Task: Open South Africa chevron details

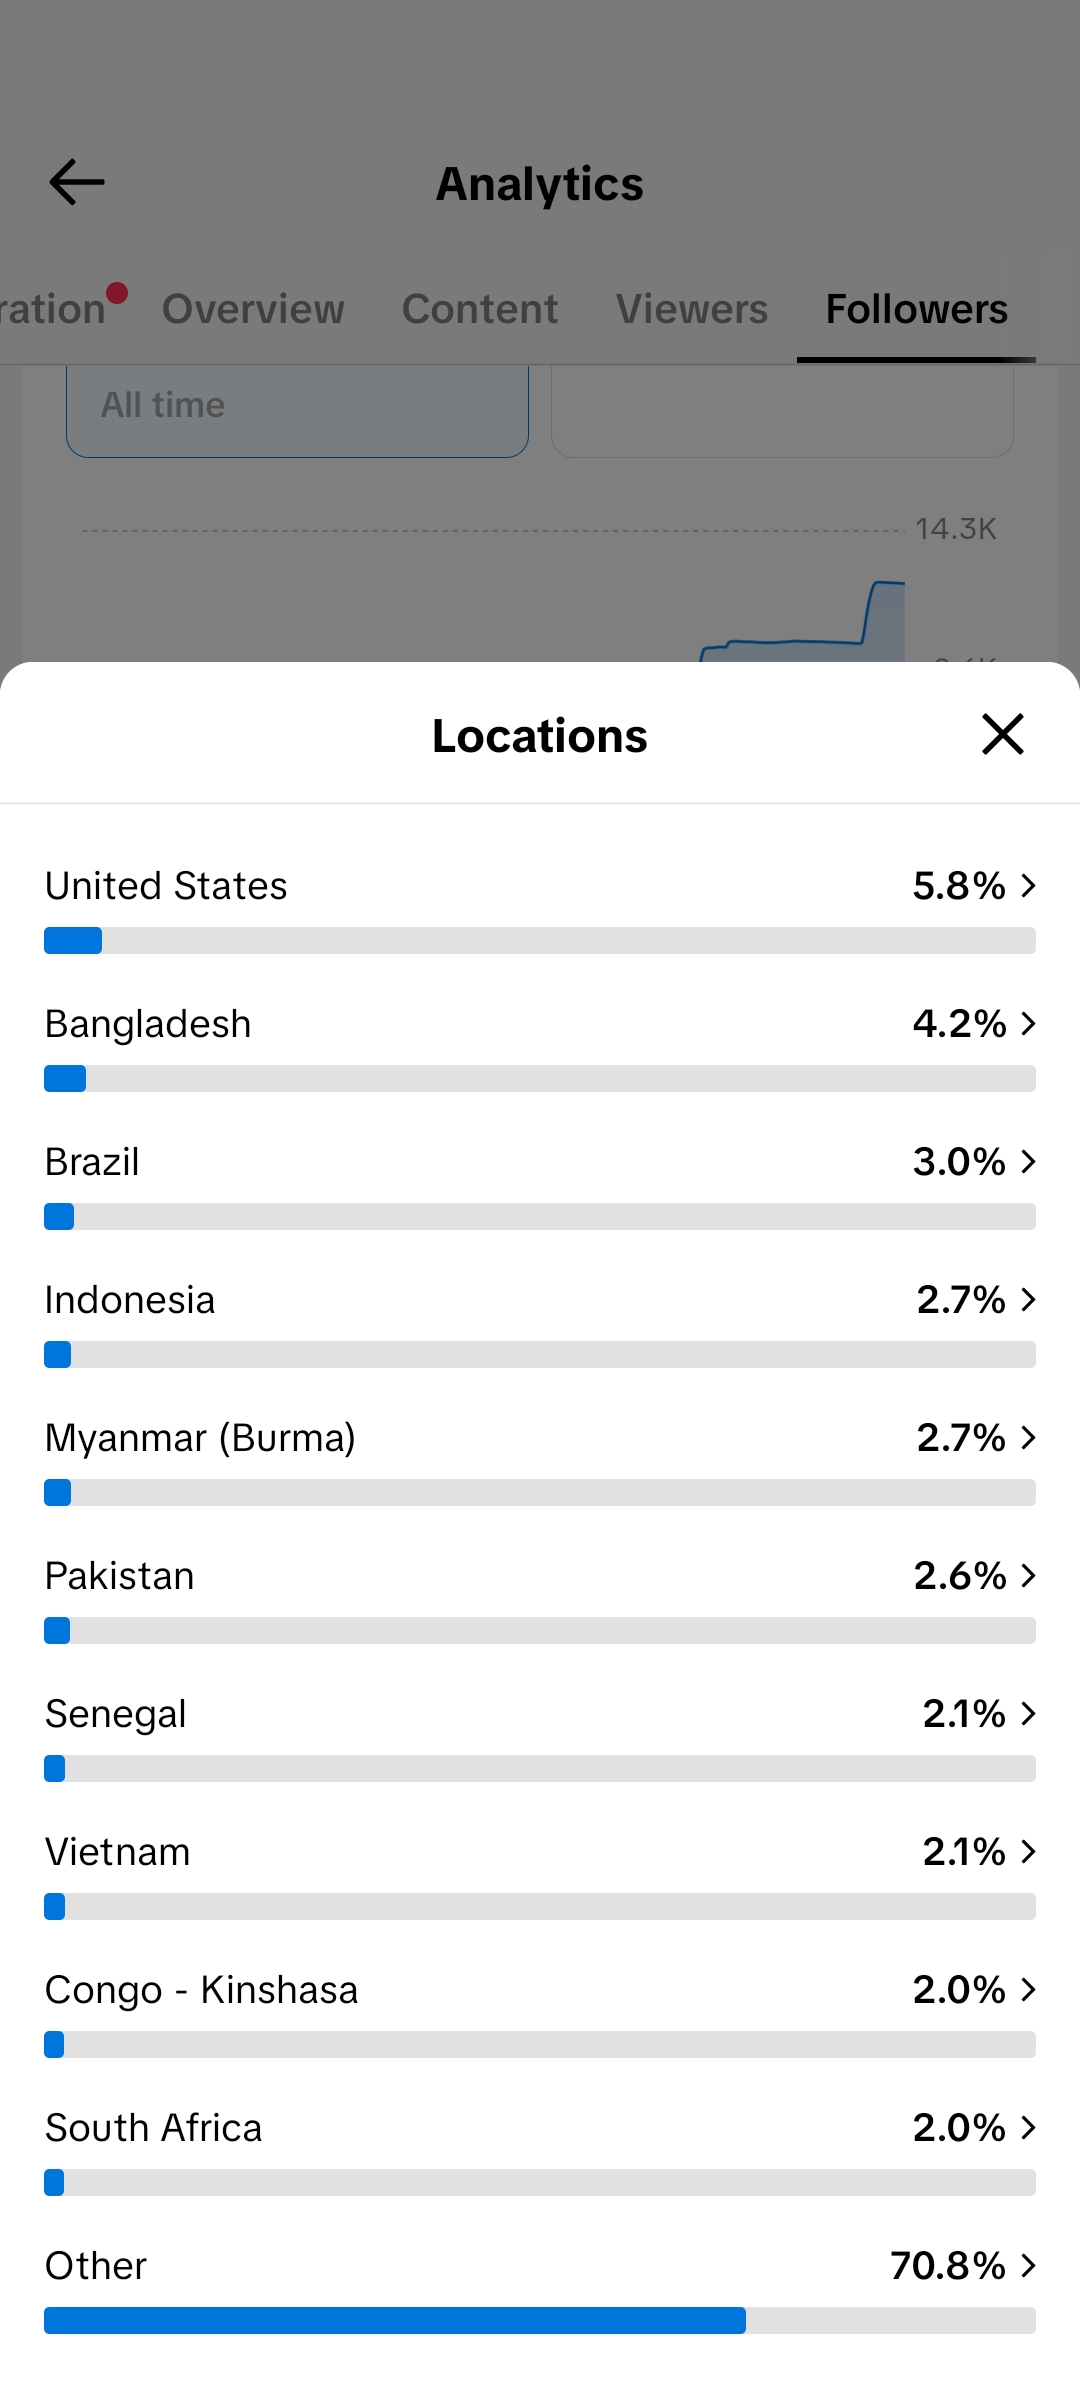Action: (x=1028, y=2127)
